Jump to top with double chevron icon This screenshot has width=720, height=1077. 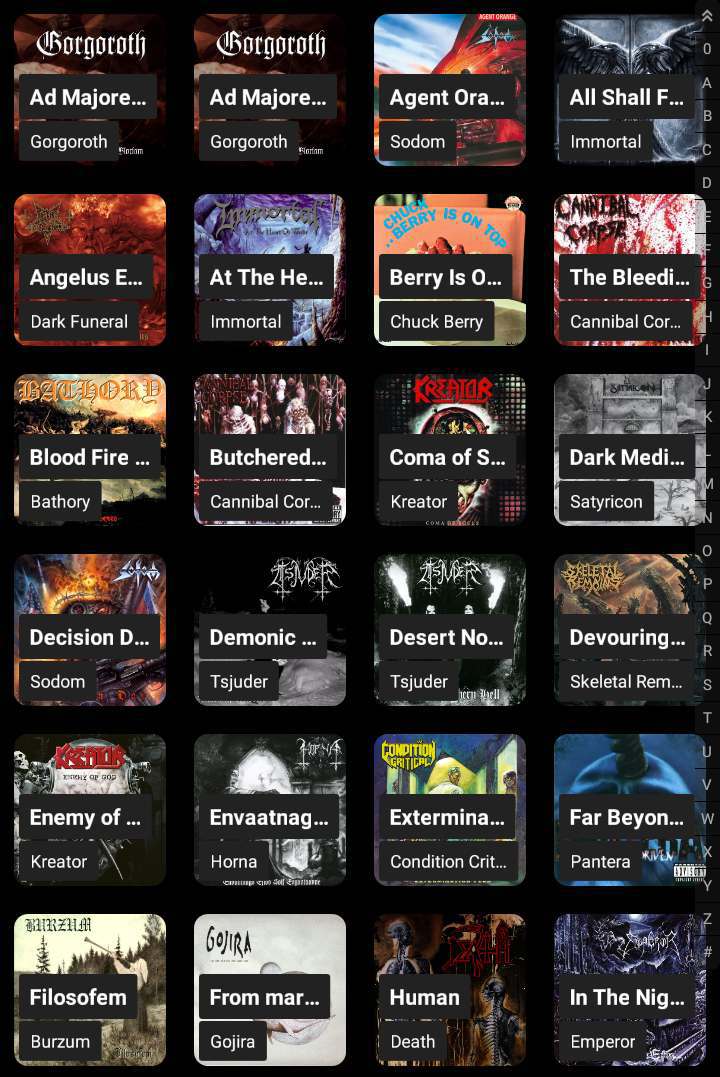point(707,16)
